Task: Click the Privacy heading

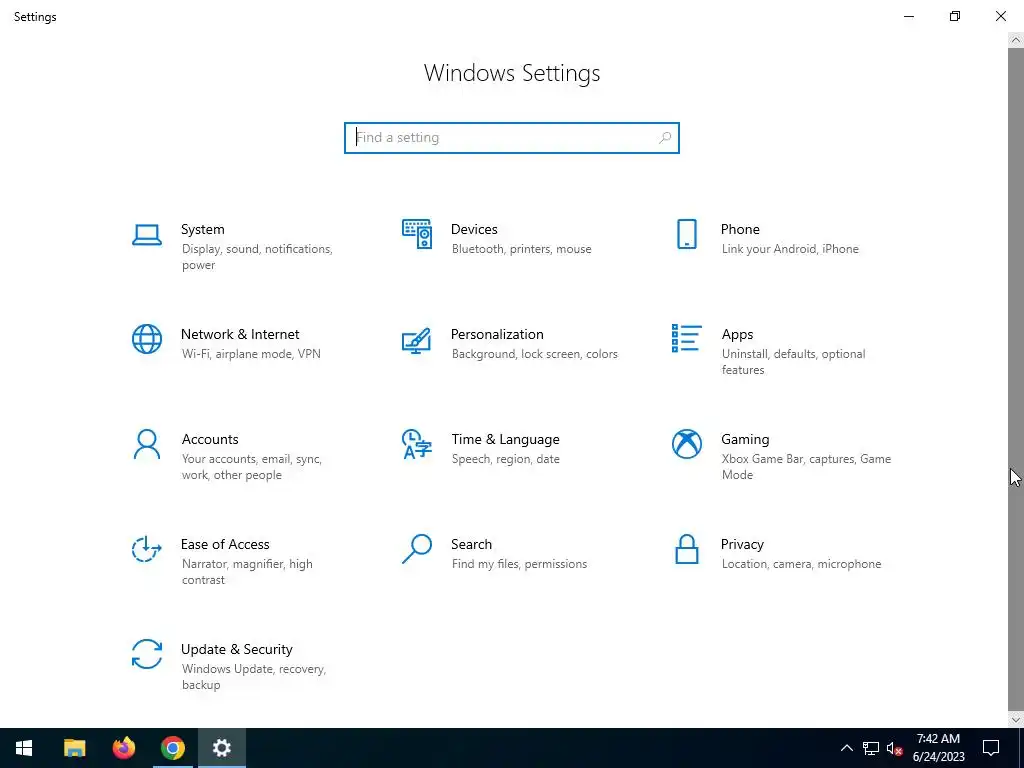Action: click(x=742, y=545)
